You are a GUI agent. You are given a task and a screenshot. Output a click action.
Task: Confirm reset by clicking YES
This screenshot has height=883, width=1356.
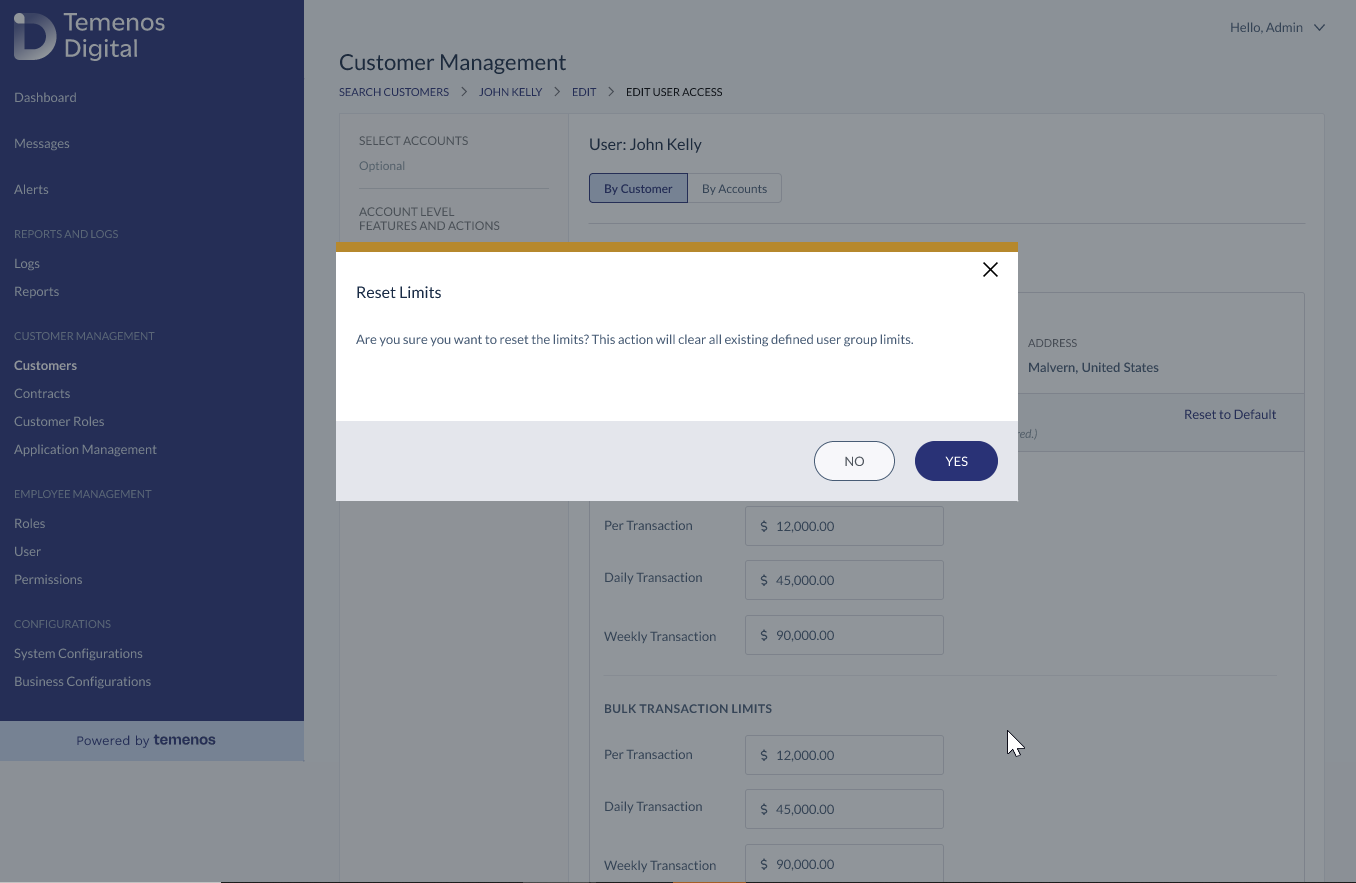956,461
